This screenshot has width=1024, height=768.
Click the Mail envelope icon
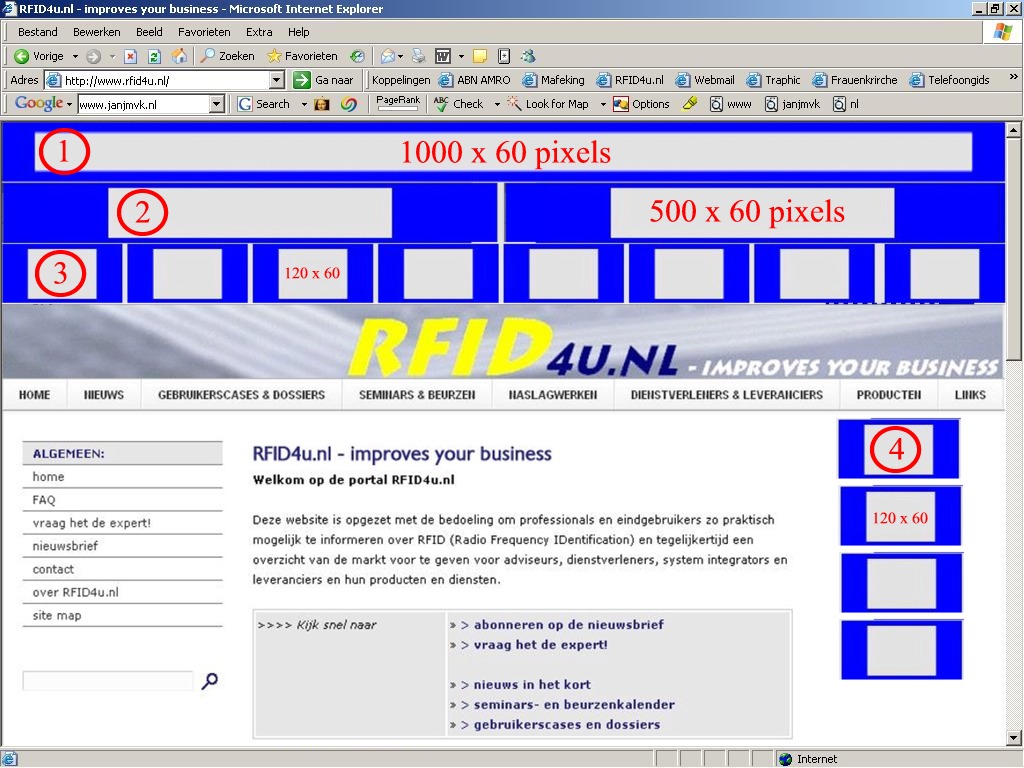(x=387, y=56)
